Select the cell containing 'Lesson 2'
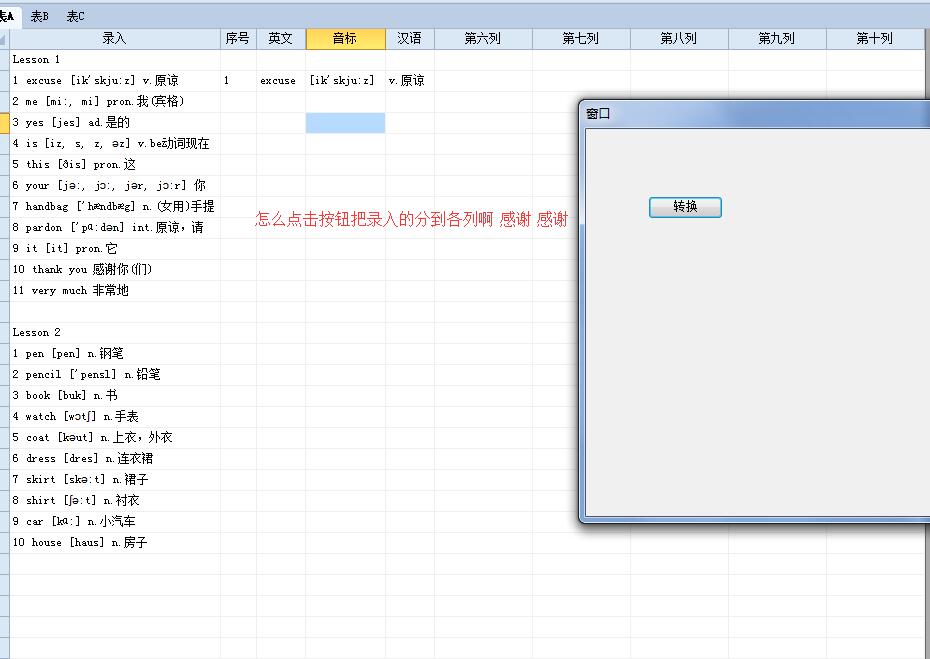Viewport: 930px width, 659px height. tap(115, 332)
